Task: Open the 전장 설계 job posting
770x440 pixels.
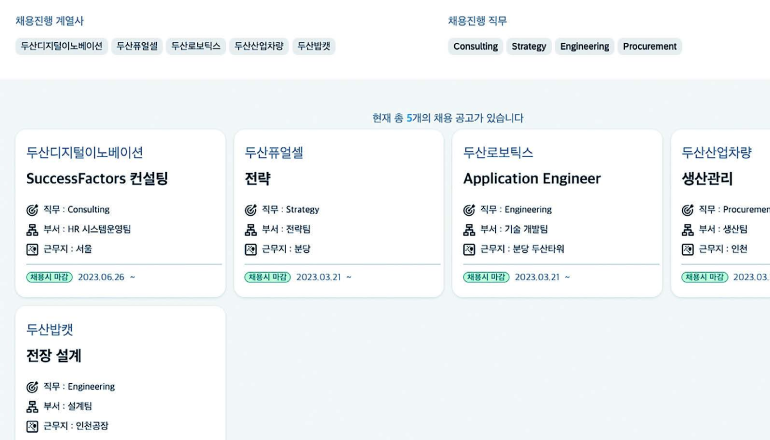Action: tap(54, 355)
